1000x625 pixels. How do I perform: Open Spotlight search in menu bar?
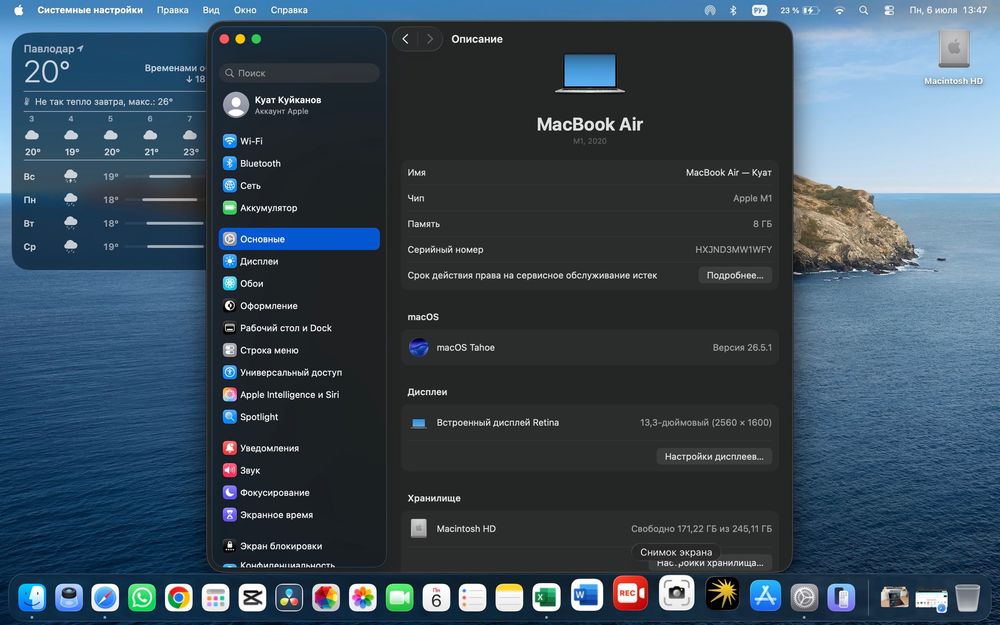864,10
